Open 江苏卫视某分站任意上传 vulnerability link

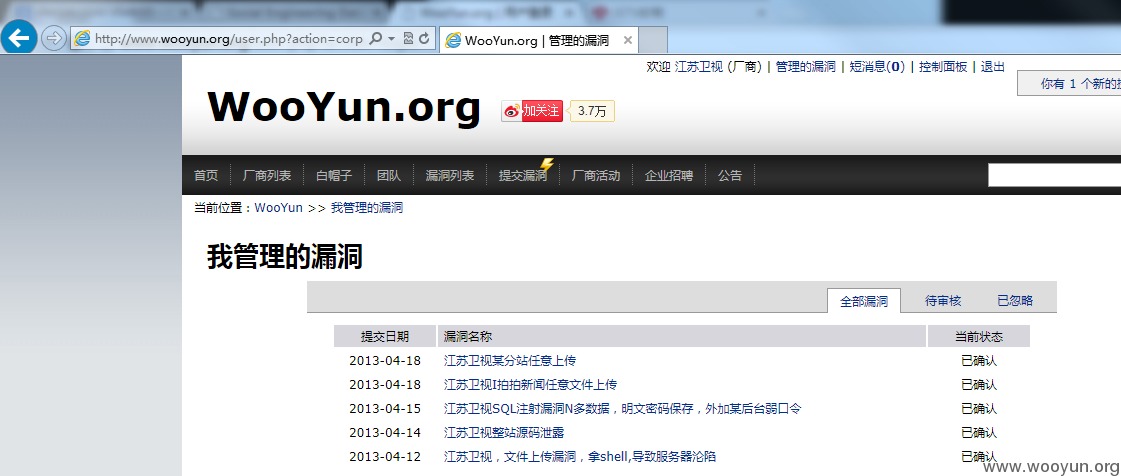click(x=510, y=360)
